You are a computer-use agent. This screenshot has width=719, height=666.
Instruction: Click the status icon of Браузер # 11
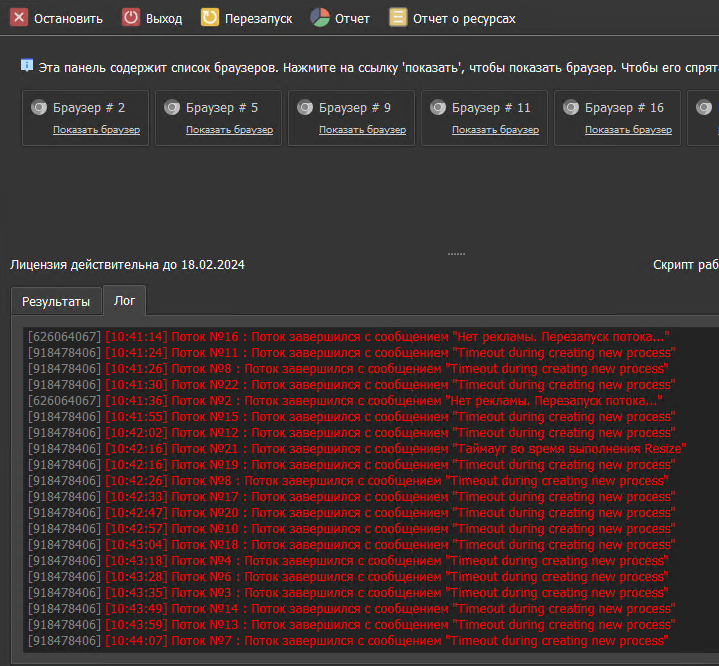coord(438,107)
